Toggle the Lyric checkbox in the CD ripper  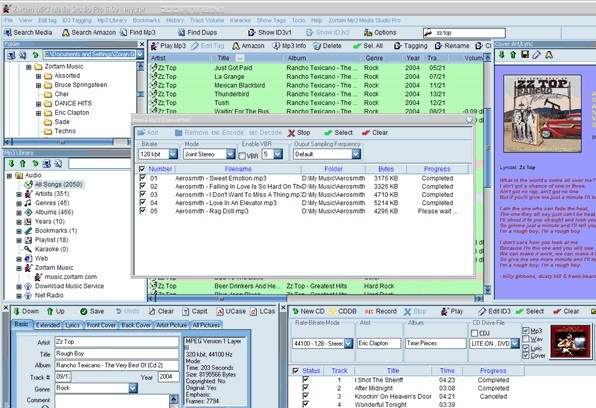[526, 348]
